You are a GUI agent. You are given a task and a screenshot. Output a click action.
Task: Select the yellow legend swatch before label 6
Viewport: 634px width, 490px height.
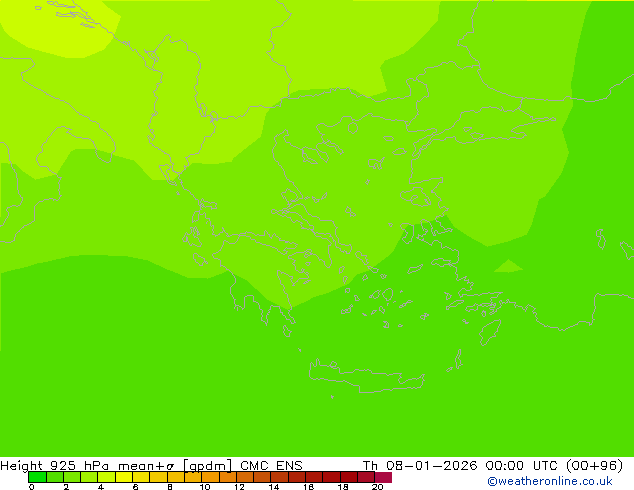[124, 477]
